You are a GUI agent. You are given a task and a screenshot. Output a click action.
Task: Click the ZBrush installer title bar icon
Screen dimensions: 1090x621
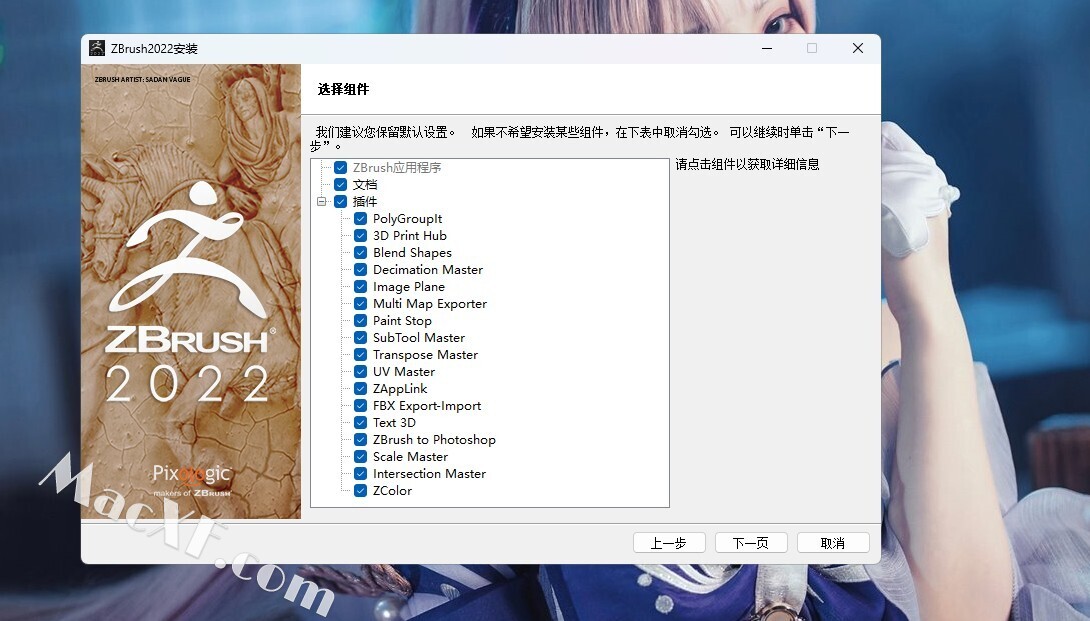point(97,48)
